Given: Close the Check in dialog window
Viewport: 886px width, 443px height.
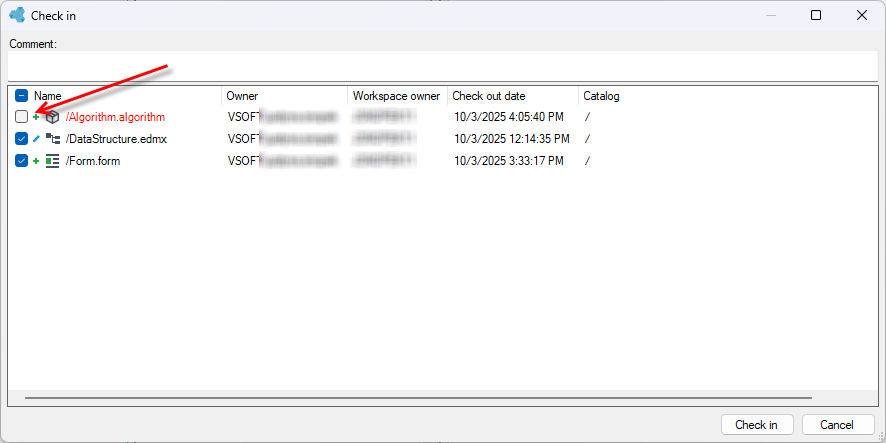Looking at the screenshot, I should pos(862,15).
